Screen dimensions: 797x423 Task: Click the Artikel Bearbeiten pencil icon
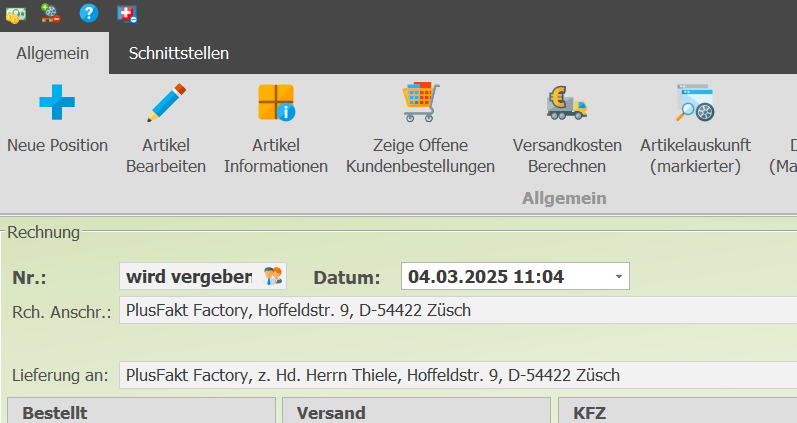[x=166, y=102]
